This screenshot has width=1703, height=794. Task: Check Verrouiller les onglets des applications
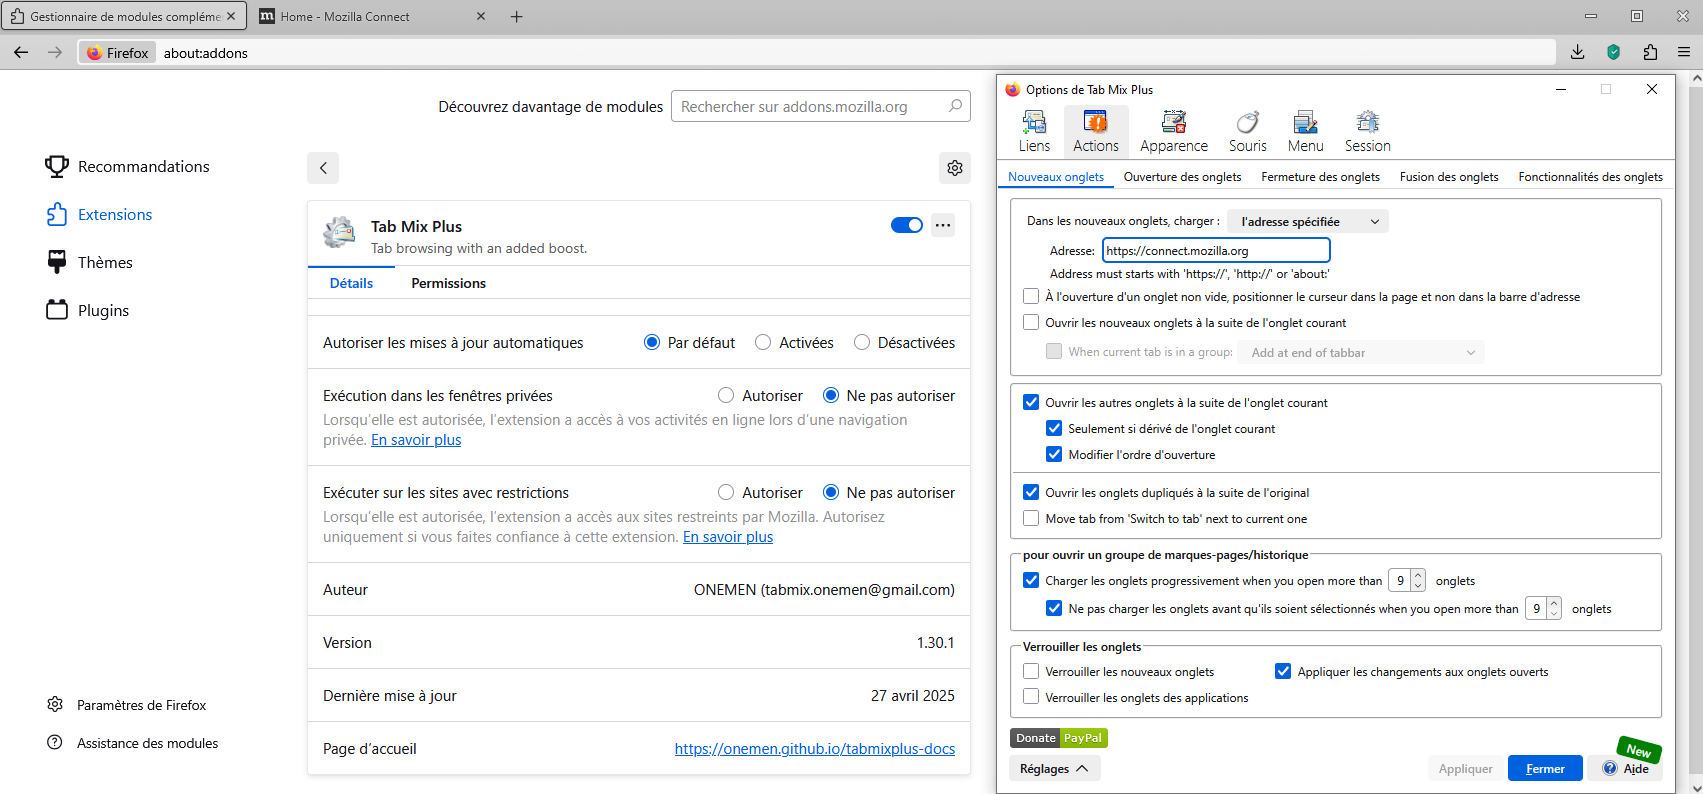(x=1031, y=697)
